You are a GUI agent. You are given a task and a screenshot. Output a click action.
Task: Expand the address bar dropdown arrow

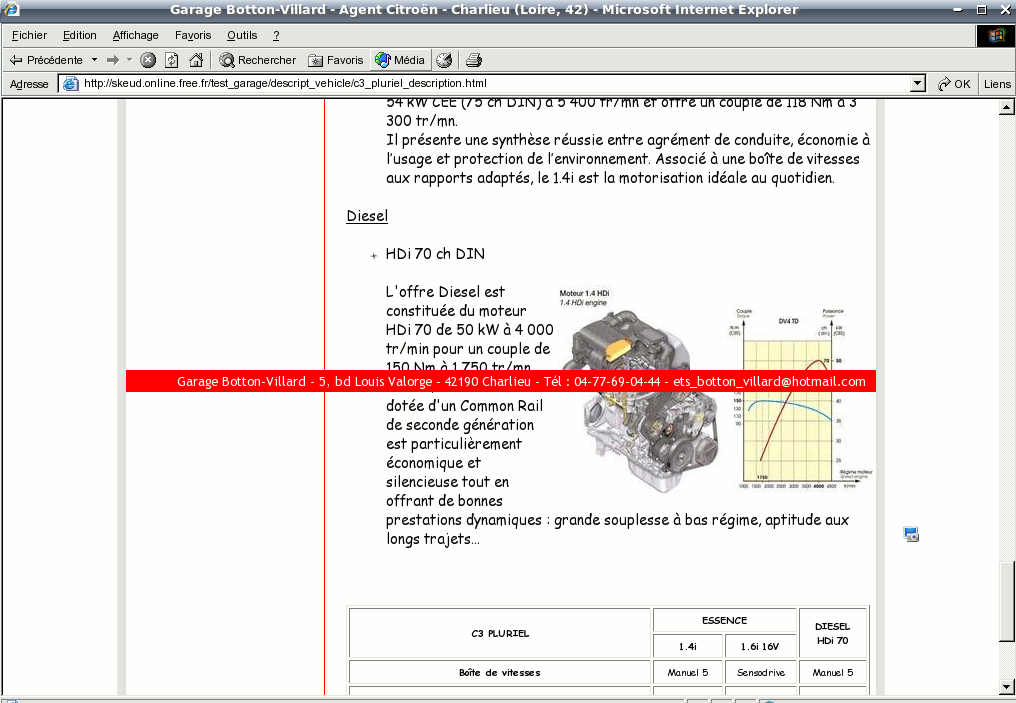[x=918, y=84]
